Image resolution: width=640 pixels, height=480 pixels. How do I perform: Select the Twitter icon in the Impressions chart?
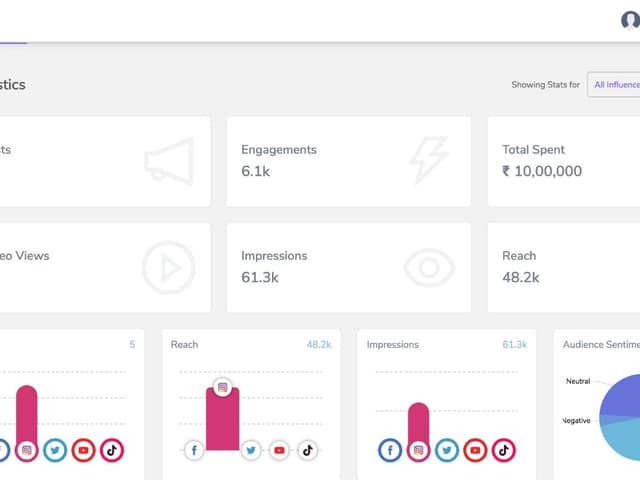tap(447, 450)
